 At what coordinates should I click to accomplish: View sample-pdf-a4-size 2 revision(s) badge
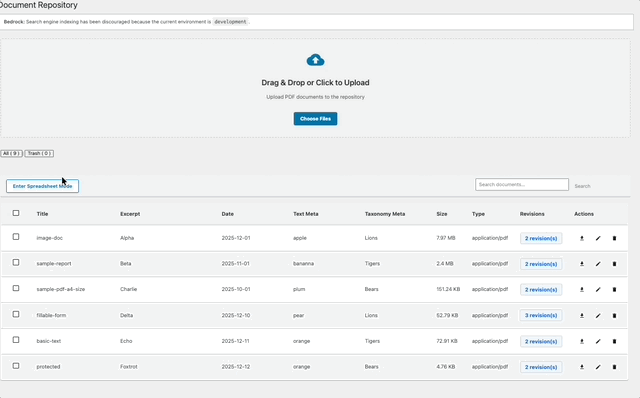point(541,290)
